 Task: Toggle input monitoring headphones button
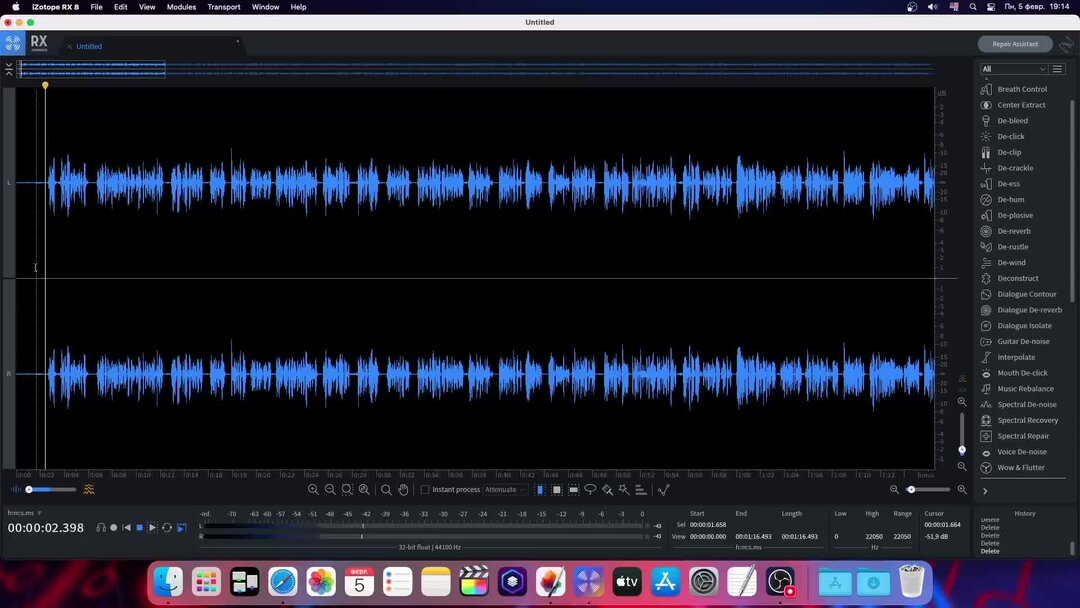pyautogui.click(x=101, y=527)
